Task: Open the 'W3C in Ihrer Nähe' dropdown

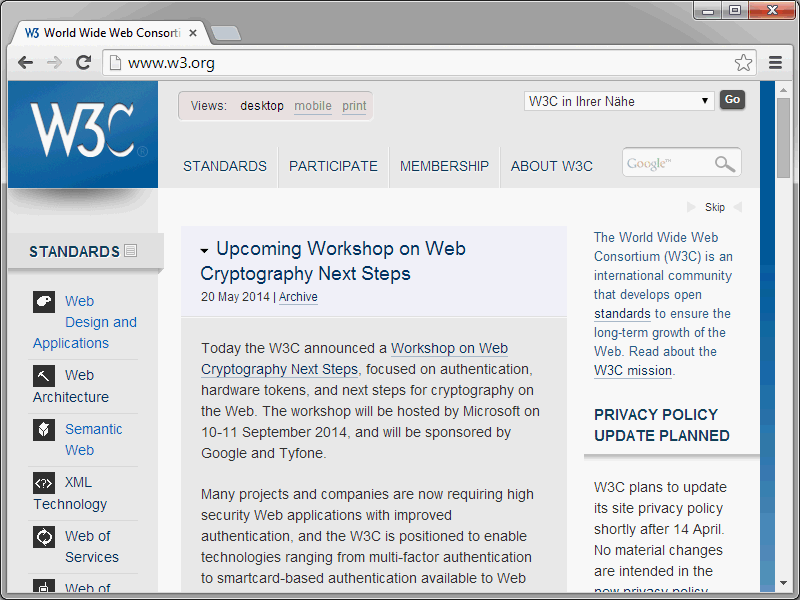Action: (x=619, y=101)
